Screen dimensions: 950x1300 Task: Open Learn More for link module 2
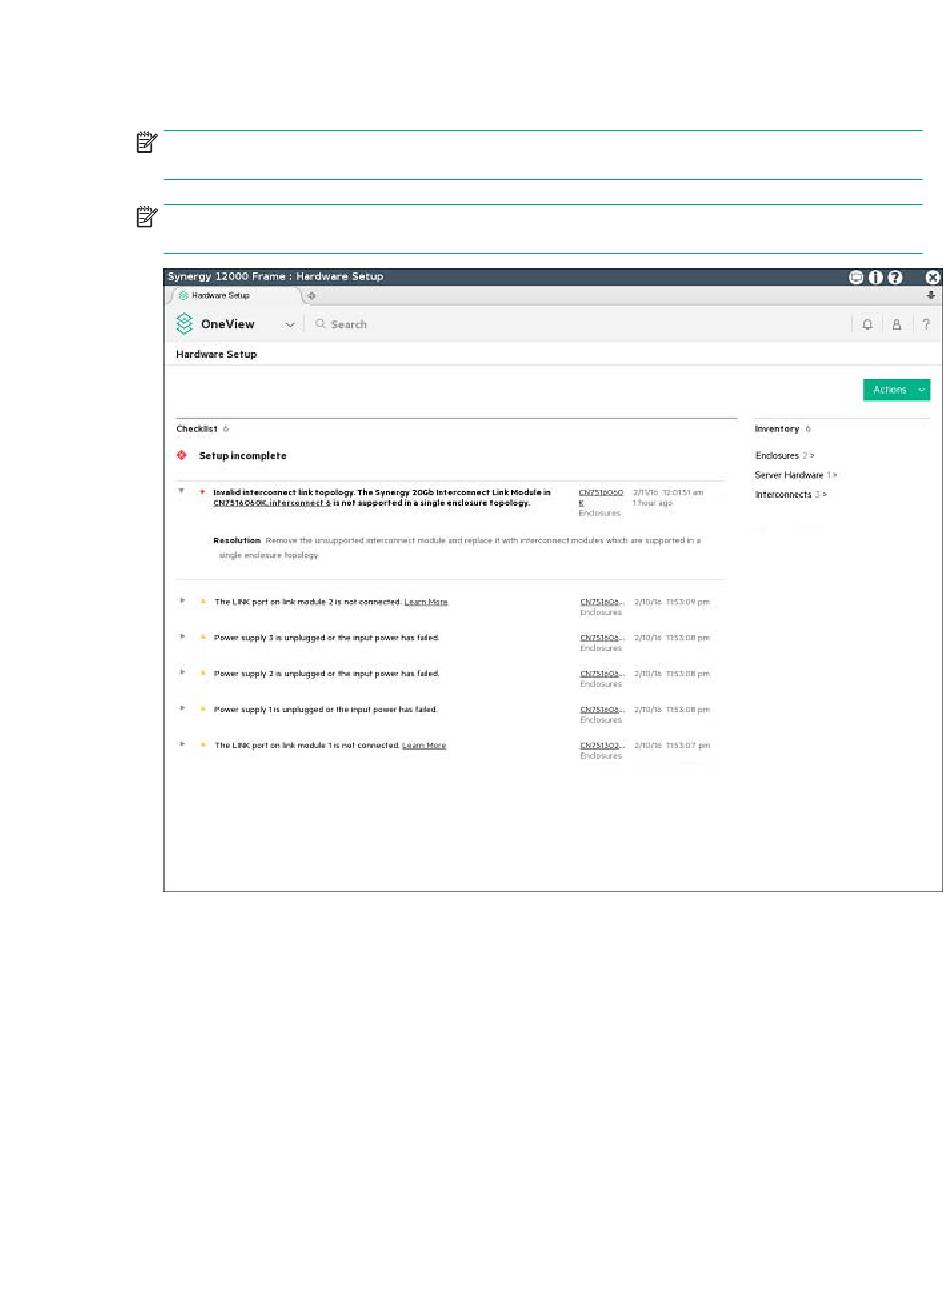[426, 602]
